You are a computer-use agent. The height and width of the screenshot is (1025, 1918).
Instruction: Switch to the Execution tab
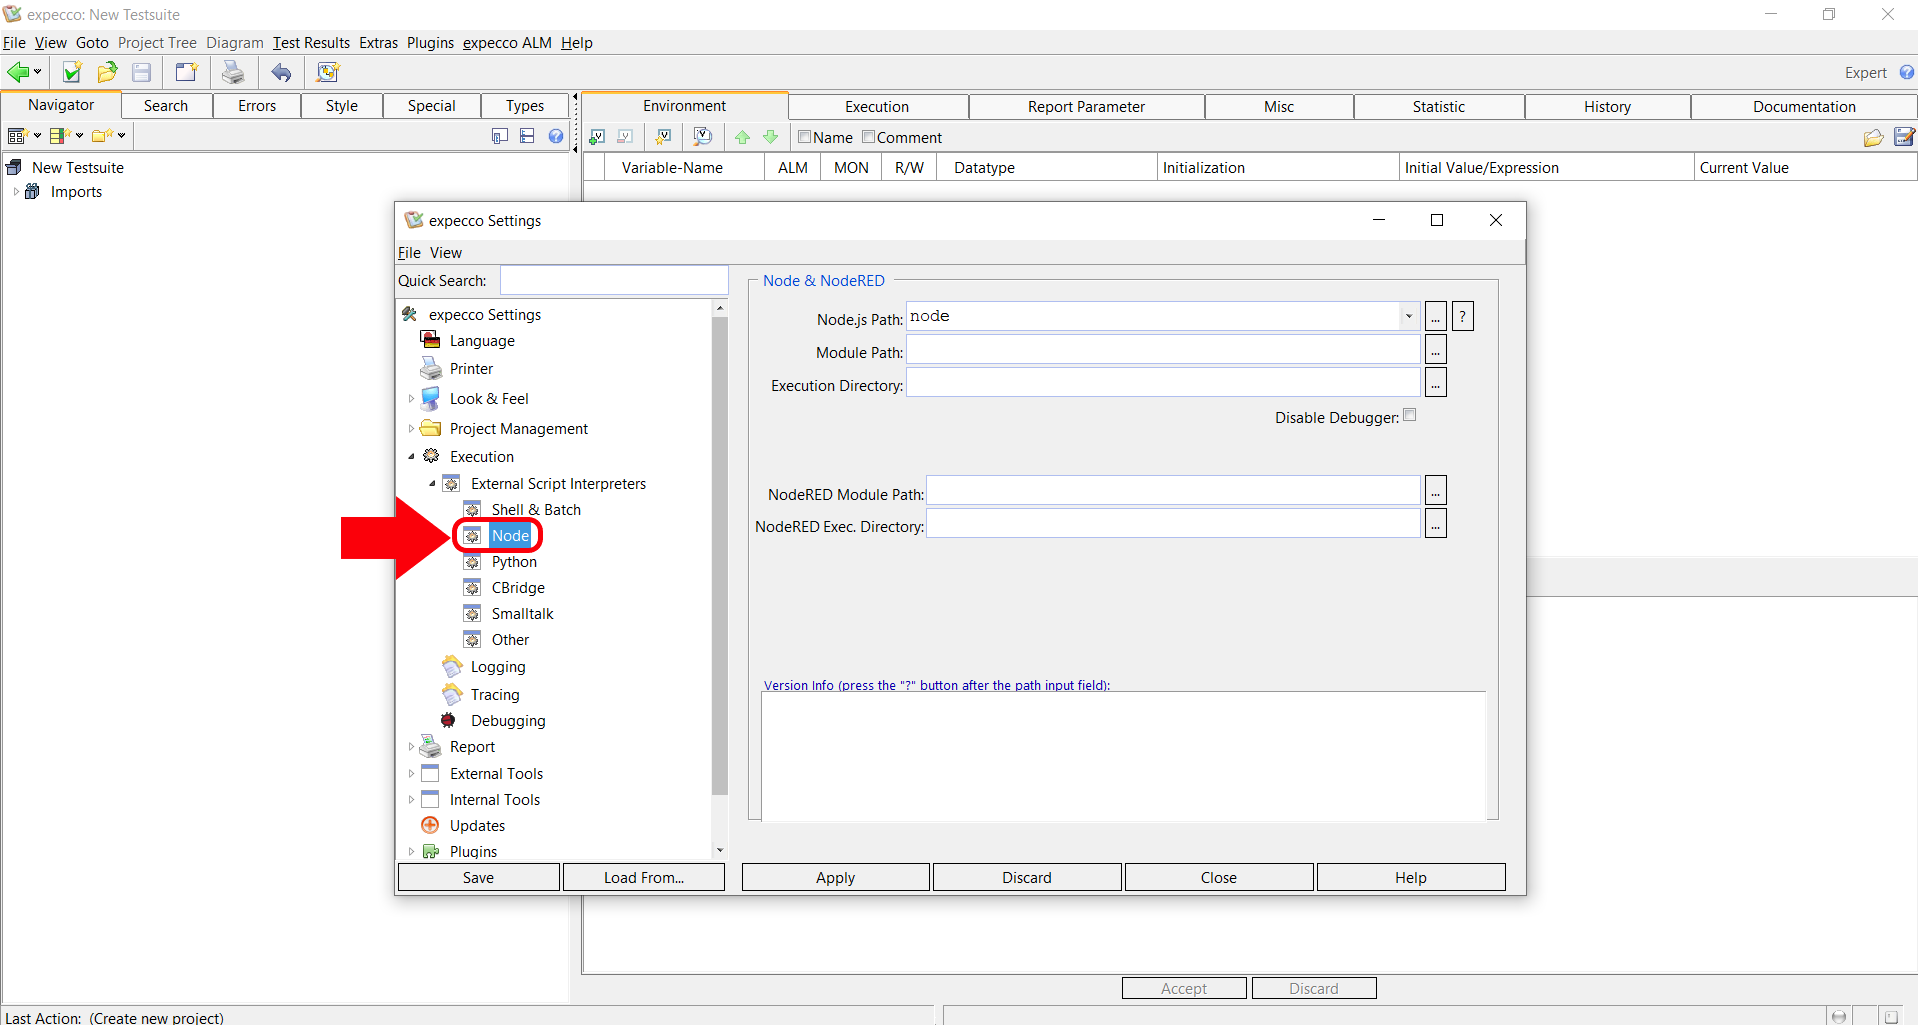coord(877,107)
